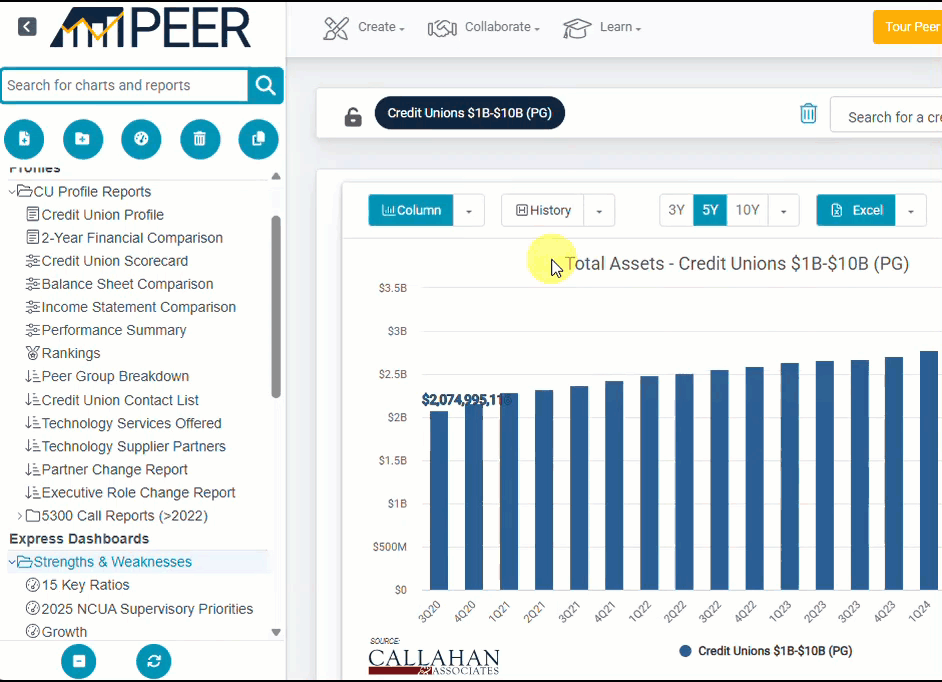The width and height of the screenshot is (942, 682).
Task: Click the sidebar scrollbar thumb
Action: 276,307
